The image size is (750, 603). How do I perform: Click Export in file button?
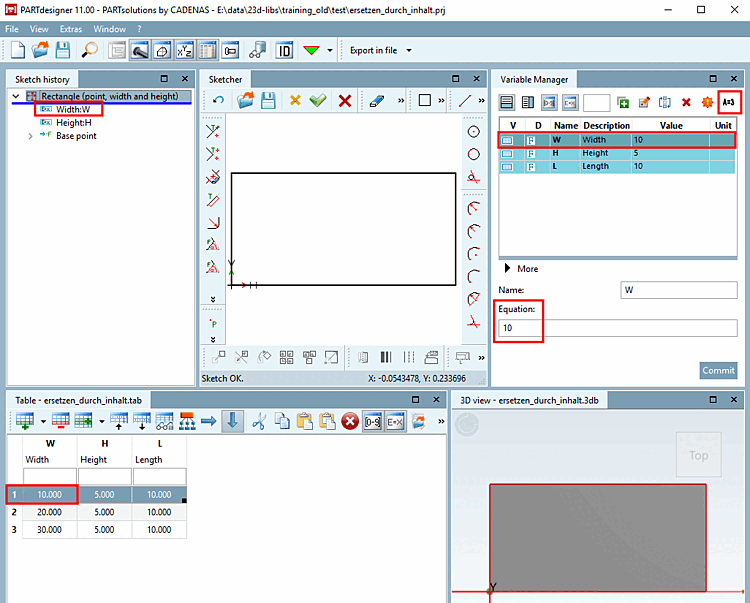tap(373, 50)
